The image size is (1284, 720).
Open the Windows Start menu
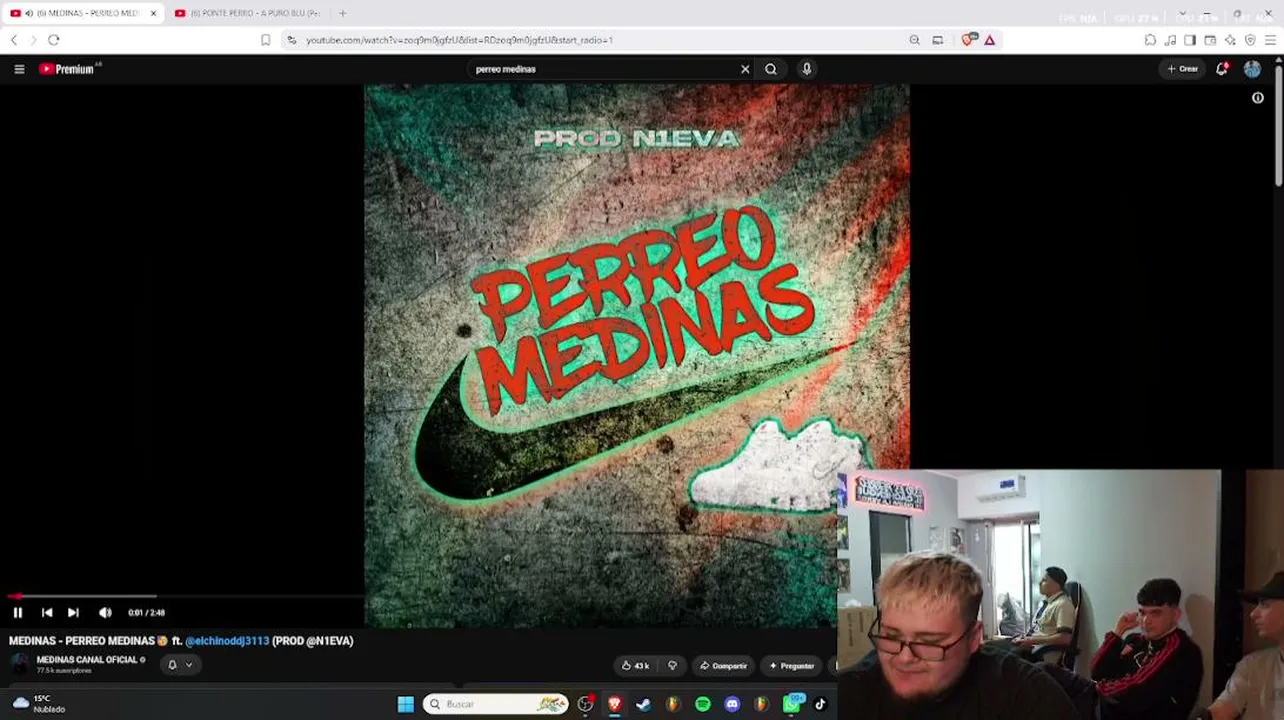coord(406,704)
